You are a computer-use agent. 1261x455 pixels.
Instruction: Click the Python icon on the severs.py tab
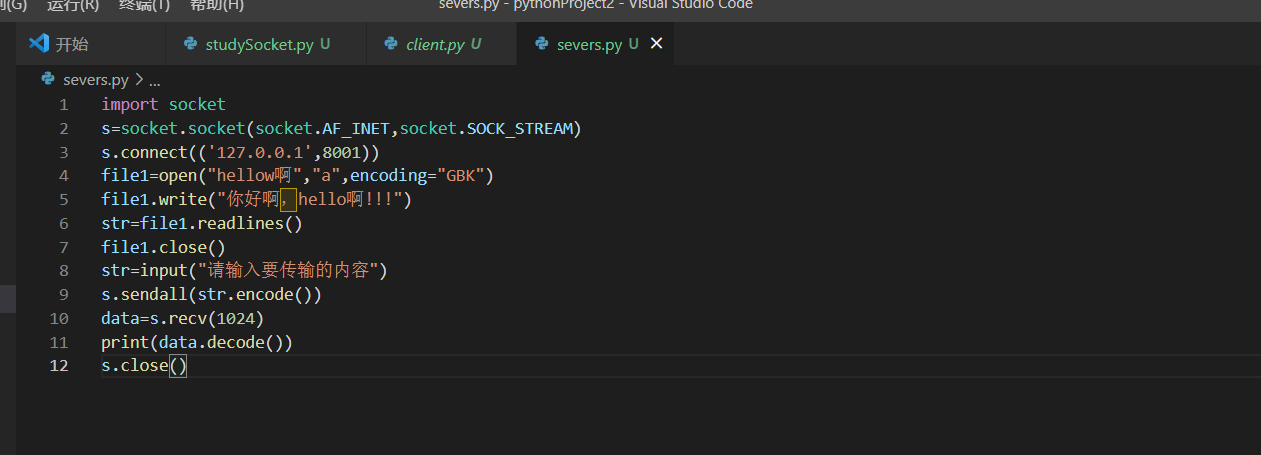click(542, 44)
